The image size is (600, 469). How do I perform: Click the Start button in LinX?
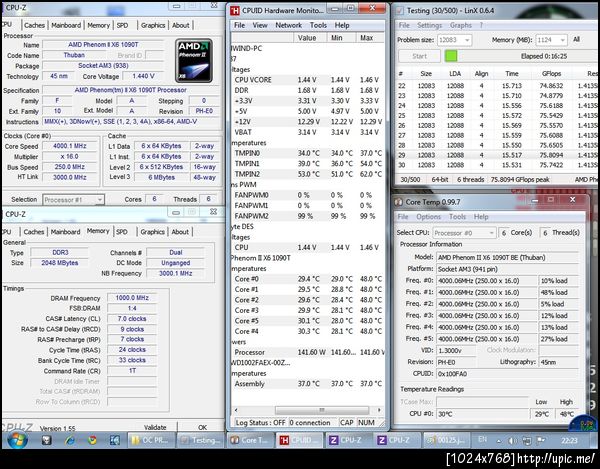coord(419,56)
